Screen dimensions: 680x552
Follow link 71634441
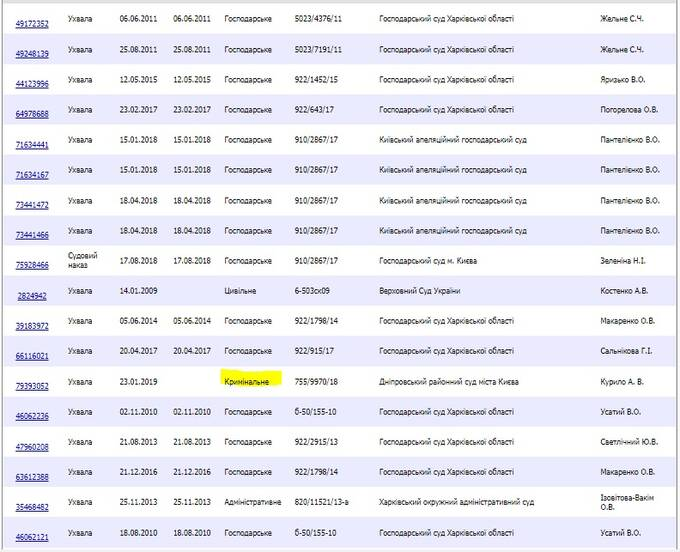click(33, 145)
